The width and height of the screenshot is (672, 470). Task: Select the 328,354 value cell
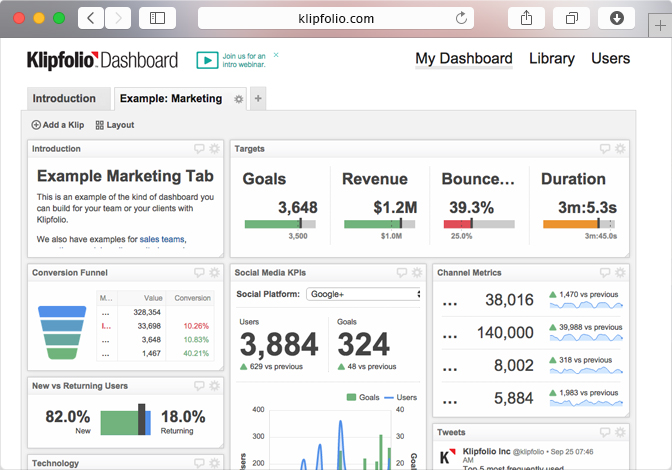coord(147,312)
